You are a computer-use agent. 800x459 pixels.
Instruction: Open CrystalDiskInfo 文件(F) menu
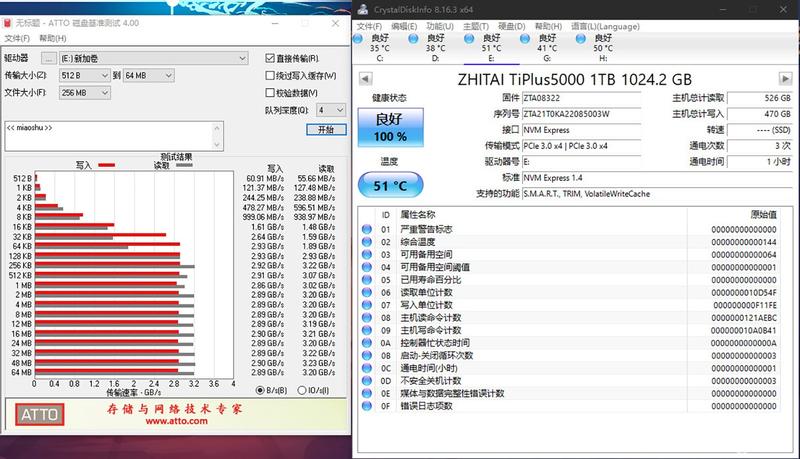(369, 27)
